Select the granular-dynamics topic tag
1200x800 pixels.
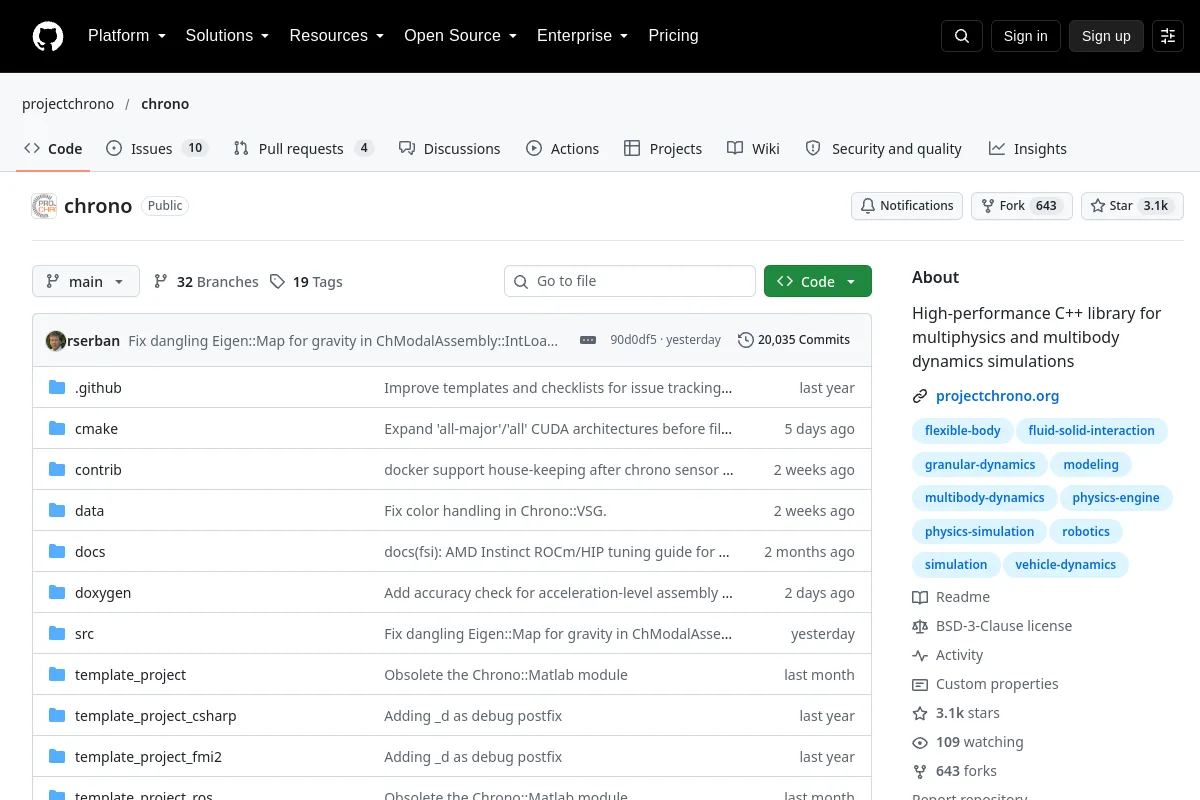pyautogui.click(x=980, y=464)
